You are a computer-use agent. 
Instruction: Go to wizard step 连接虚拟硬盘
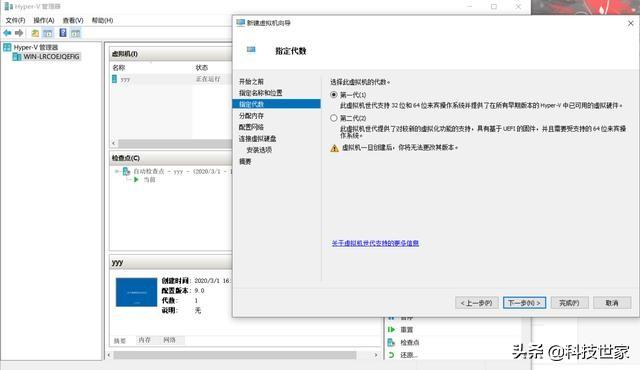point(257,139)
